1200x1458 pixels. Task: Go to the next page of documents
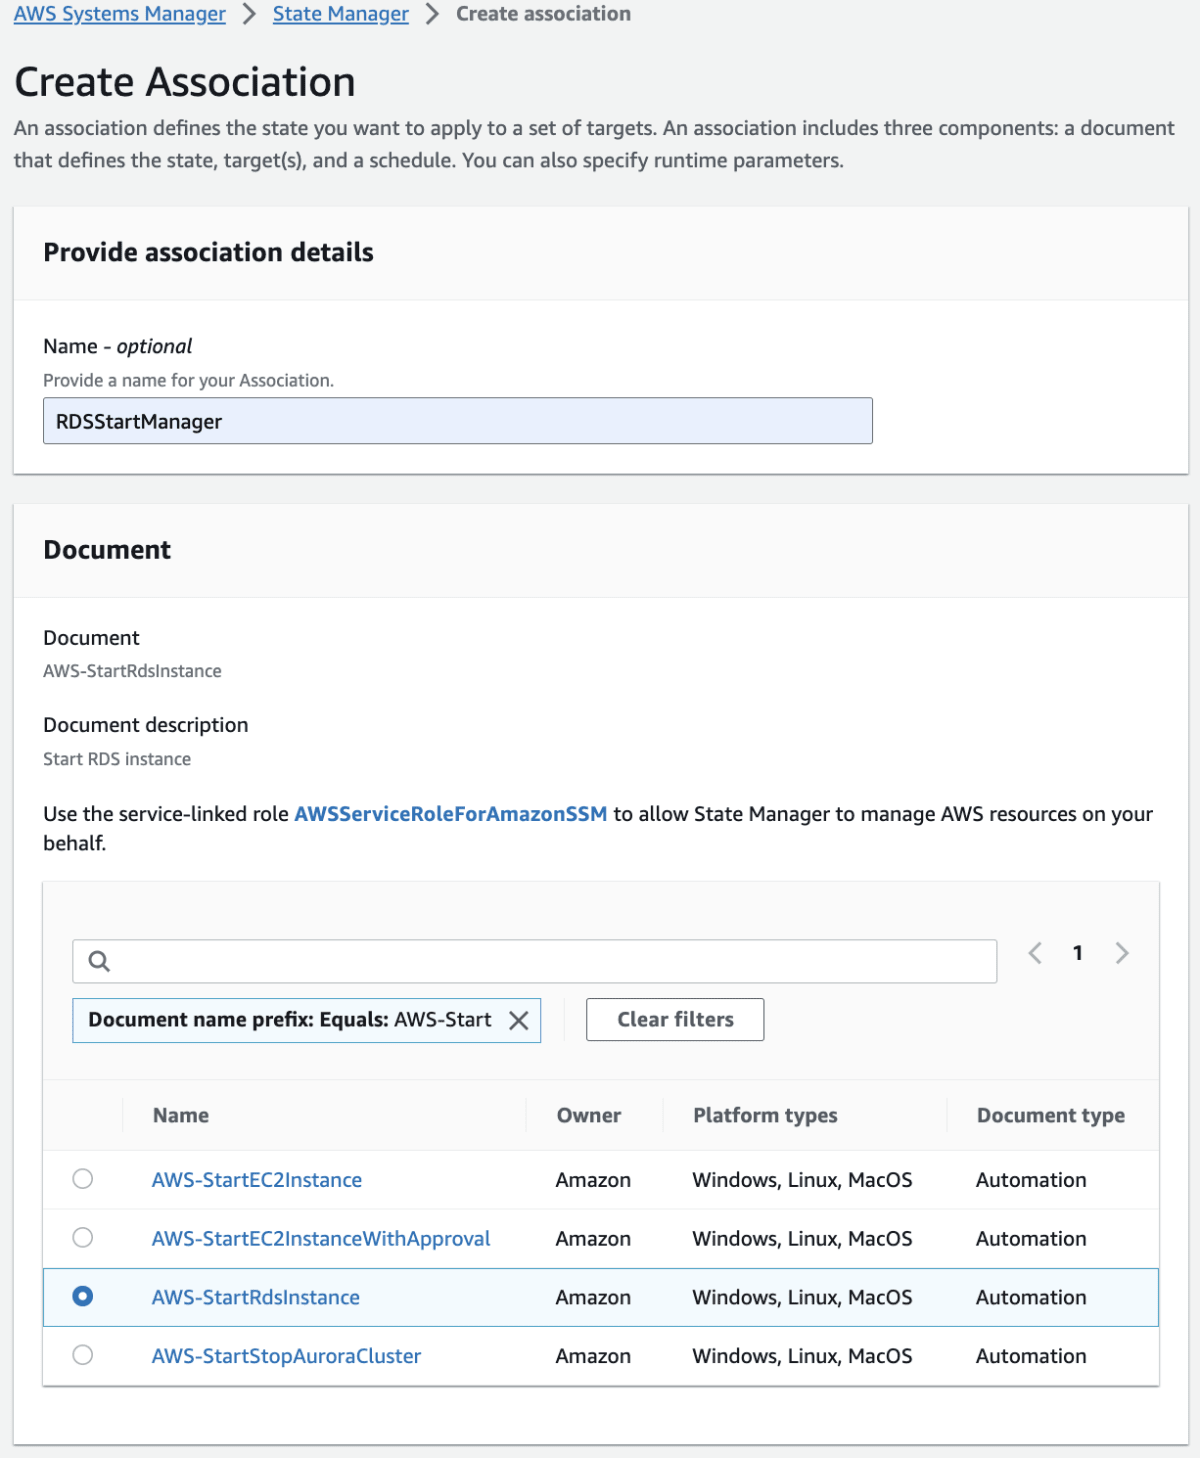(x=1122, y=953)
